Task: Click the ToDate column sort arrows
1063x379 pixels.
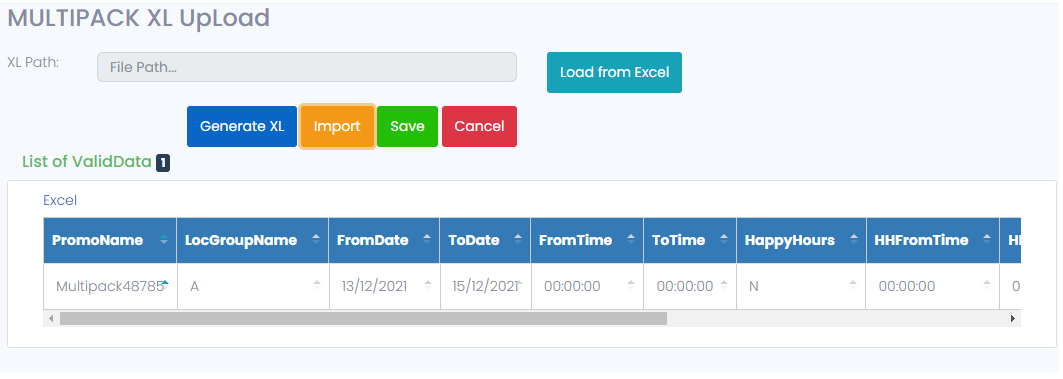Action: 518,240
